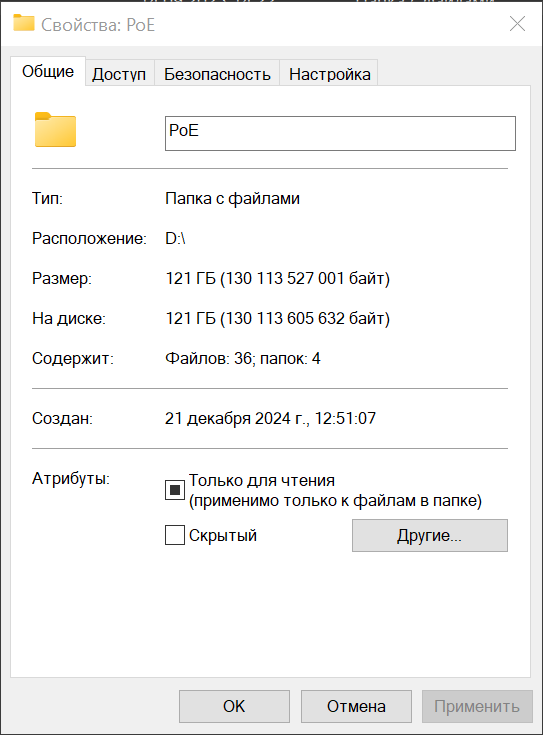Click the Применить button
The width and height of the screenshot is (543, 735).
[477, 706]
